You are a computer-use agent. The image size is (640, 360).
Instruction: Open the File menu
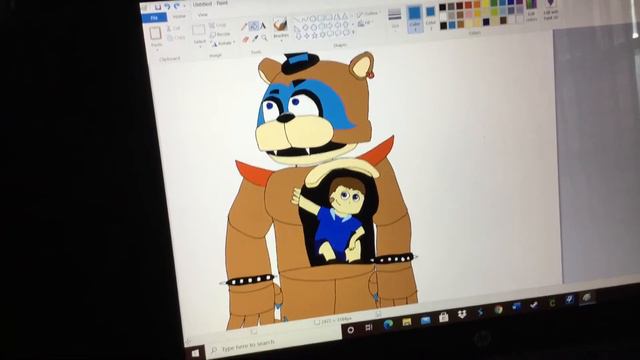[x=154, y=18]
